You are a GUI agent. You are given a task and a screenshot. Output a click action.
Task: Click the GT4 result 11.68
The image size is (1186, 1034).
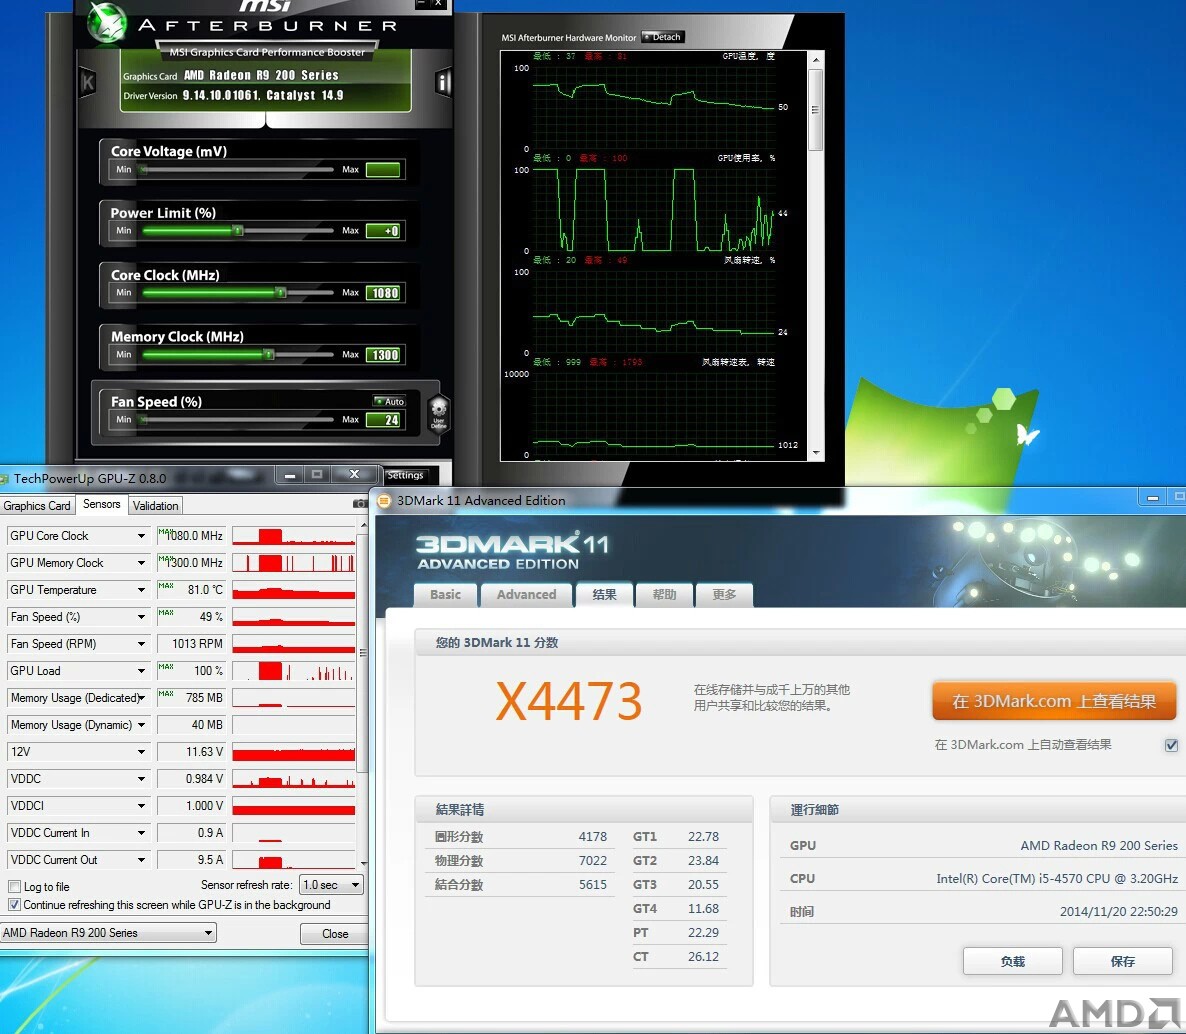[x=703, y=908]
